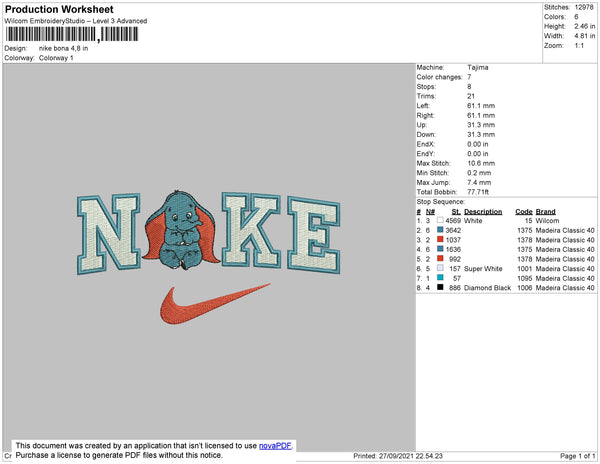Screen dimensions: 600x464
Task: Click the Height value 2.46 in
Action: pyautogui.click(x=585, y=26)
